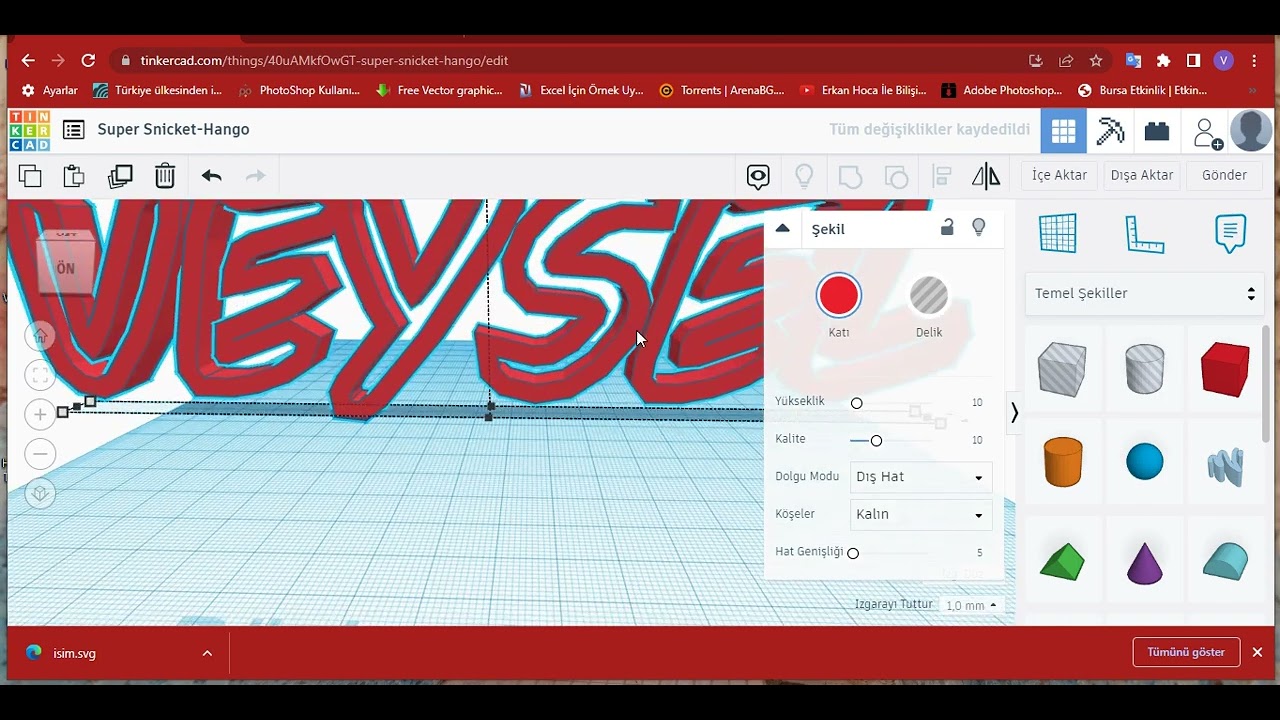The width and height of the screenshot is (1280, 720).
Task: Open the Köşeler dropdown
Action: (921, 515)
